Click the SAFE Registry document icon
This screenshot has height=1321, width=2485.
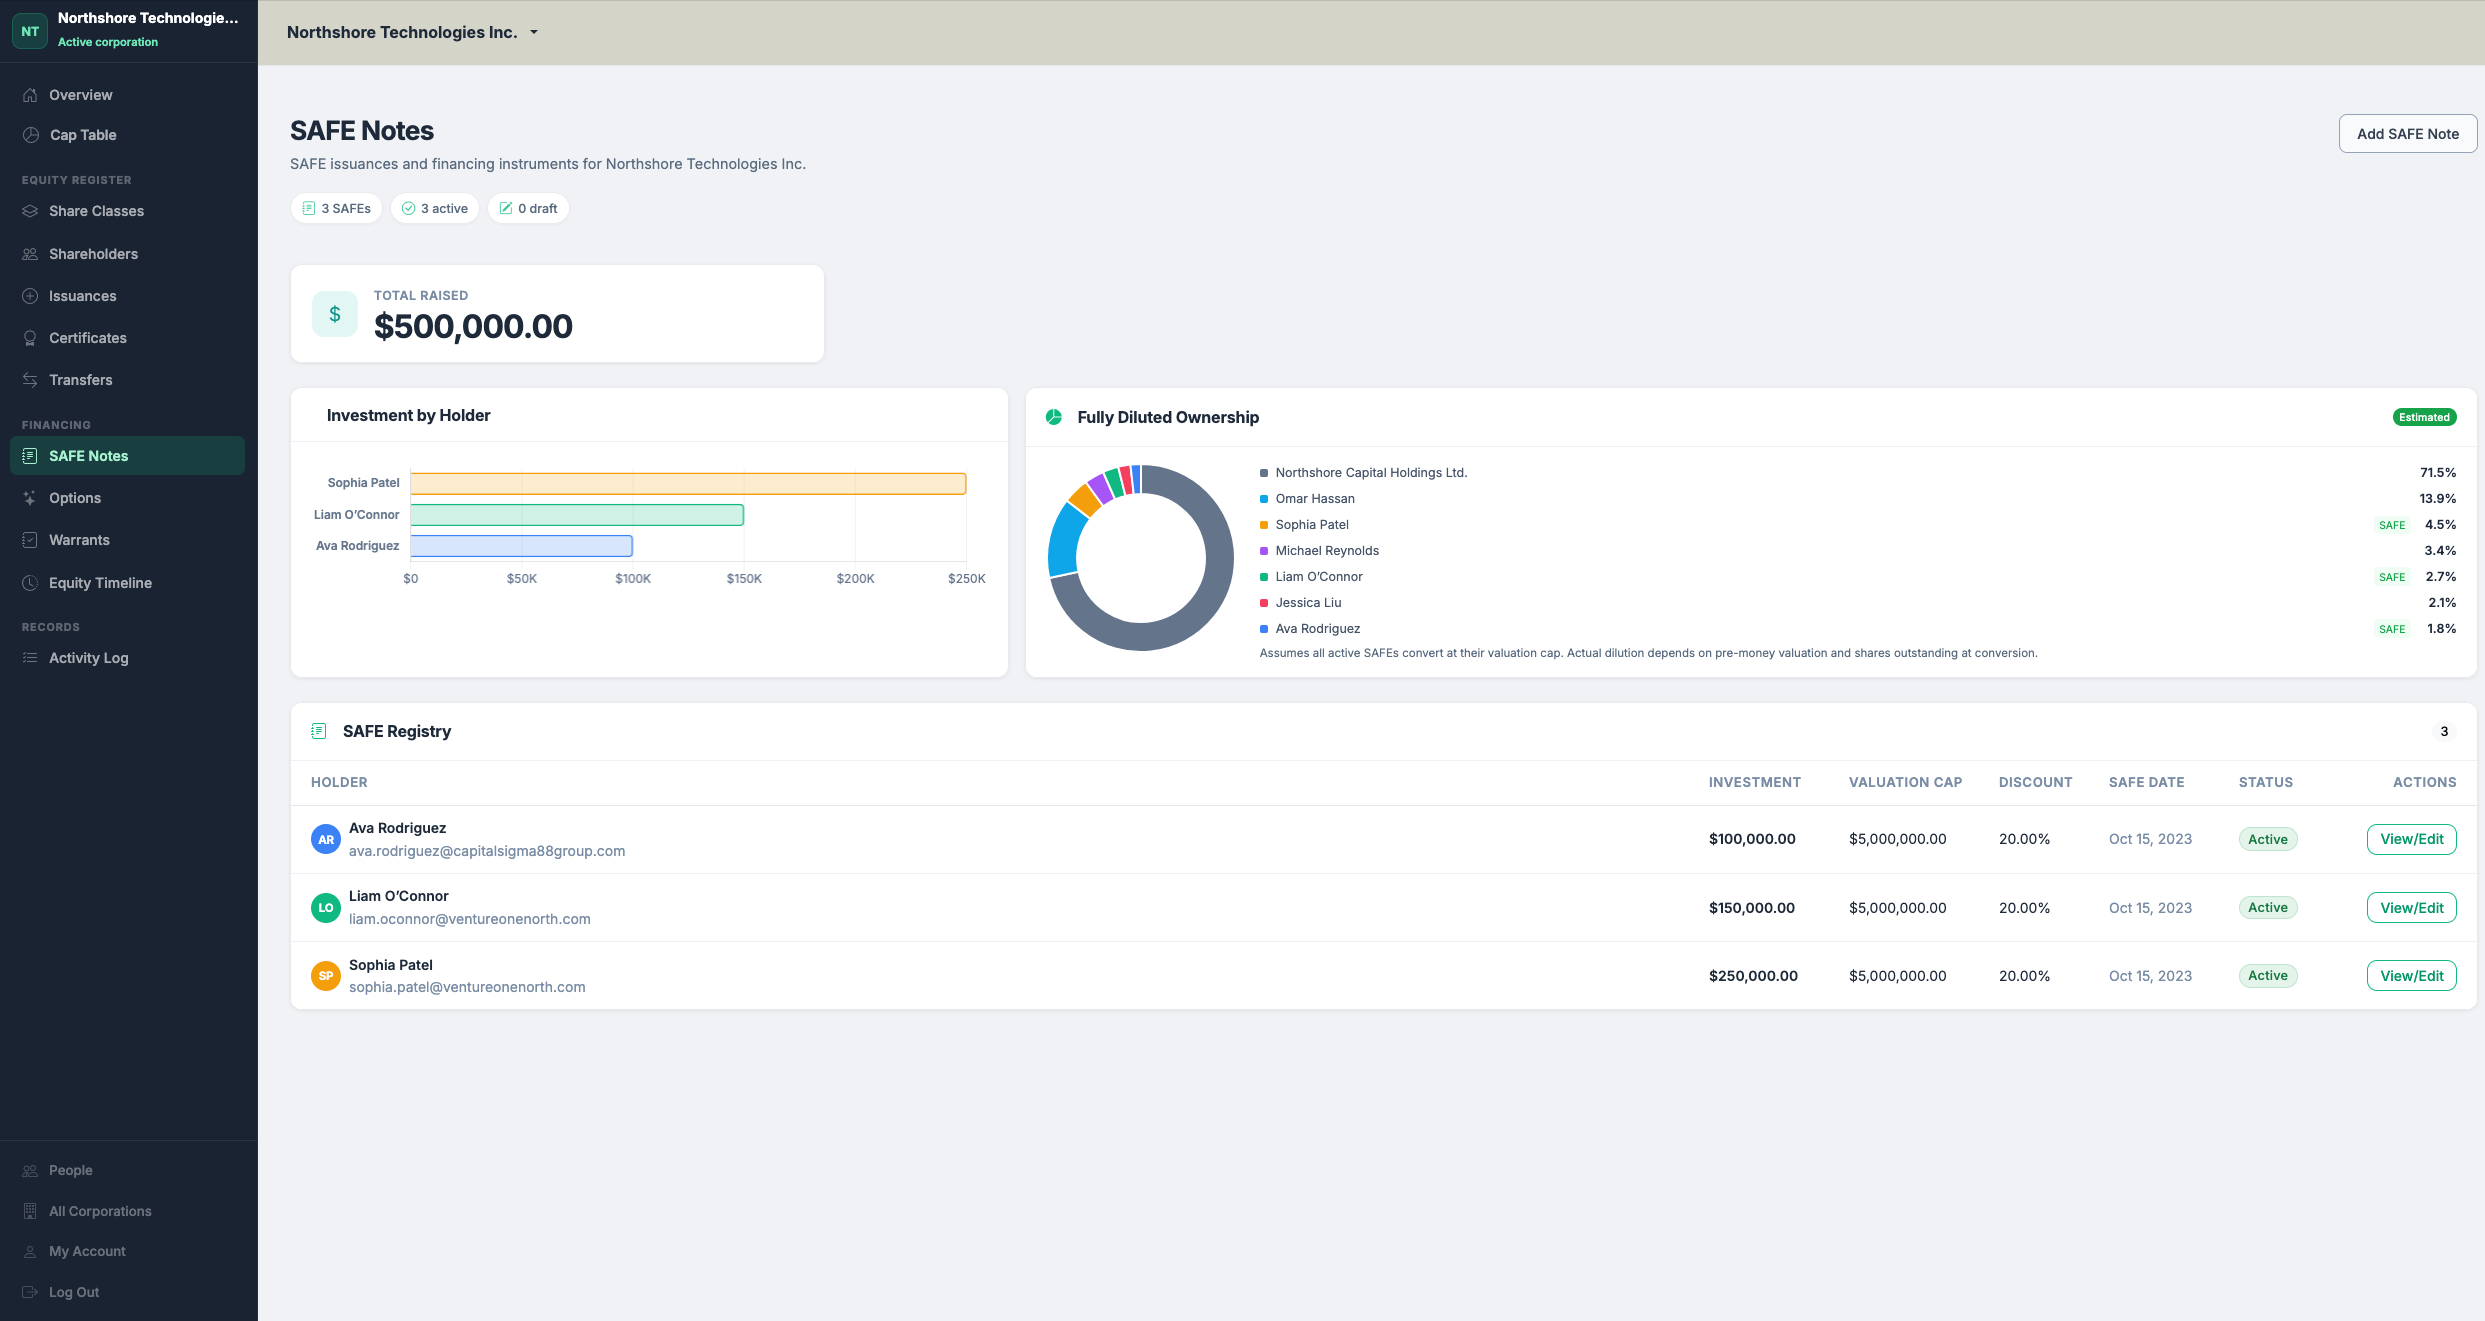(319, 731)
